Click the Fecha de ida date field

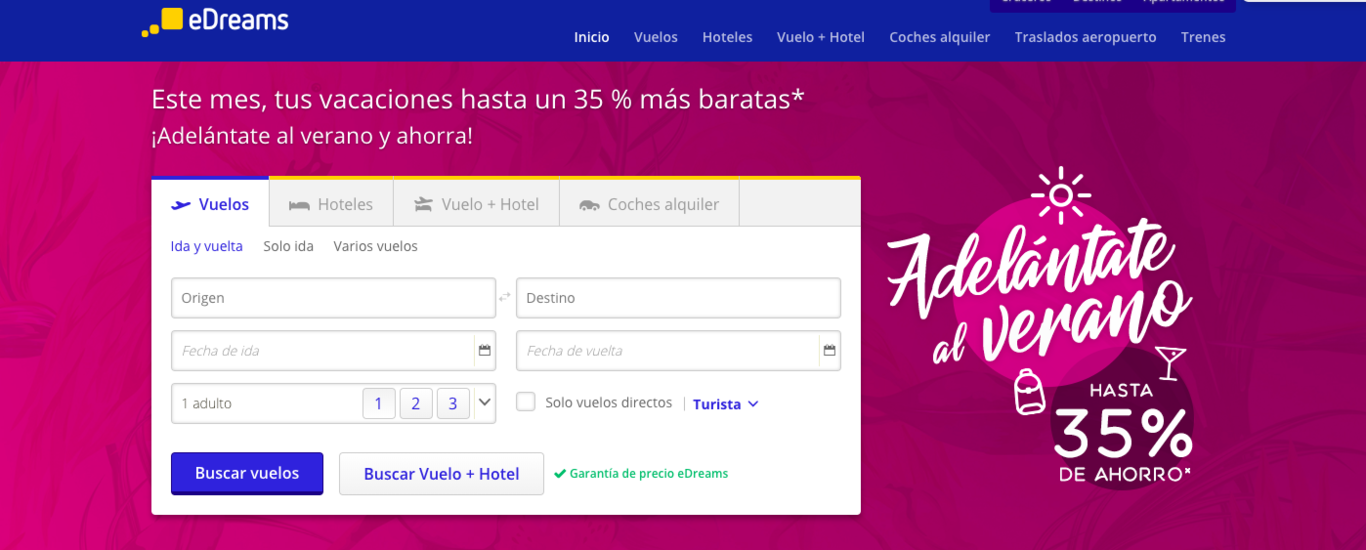pyautogui.click(x=333, y=351)
